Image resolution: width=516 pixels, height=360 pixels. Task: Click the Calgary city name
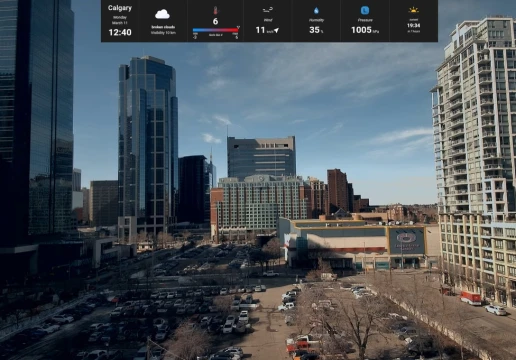pyautogui.click(x=120, y=8)
